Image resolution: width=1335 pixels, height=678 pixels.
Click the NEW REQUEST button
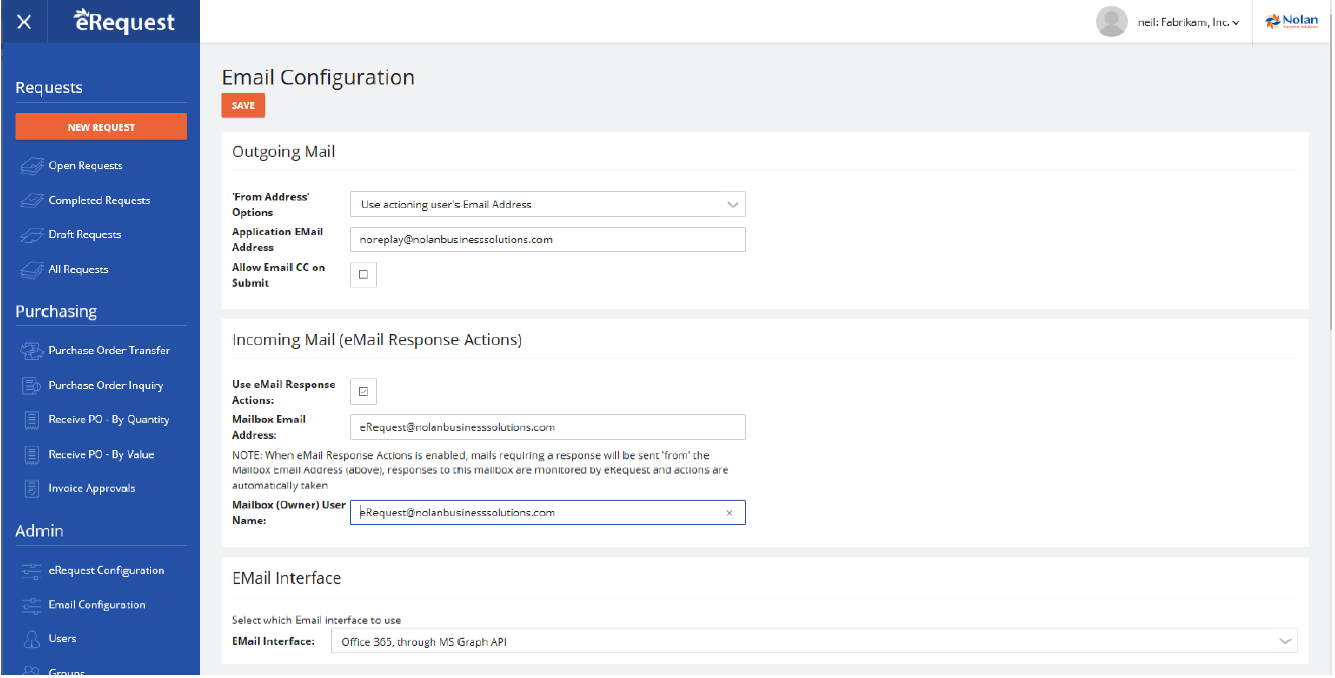tap(101, 127)
